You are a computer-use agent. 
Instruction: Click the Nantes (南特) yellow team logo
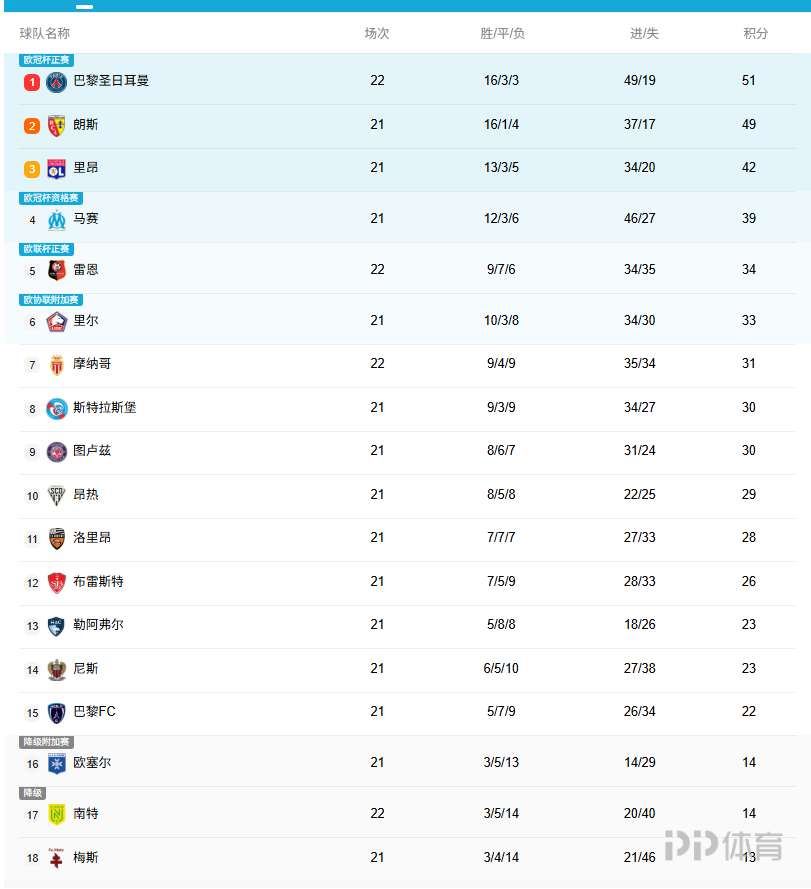click(57, 815)
